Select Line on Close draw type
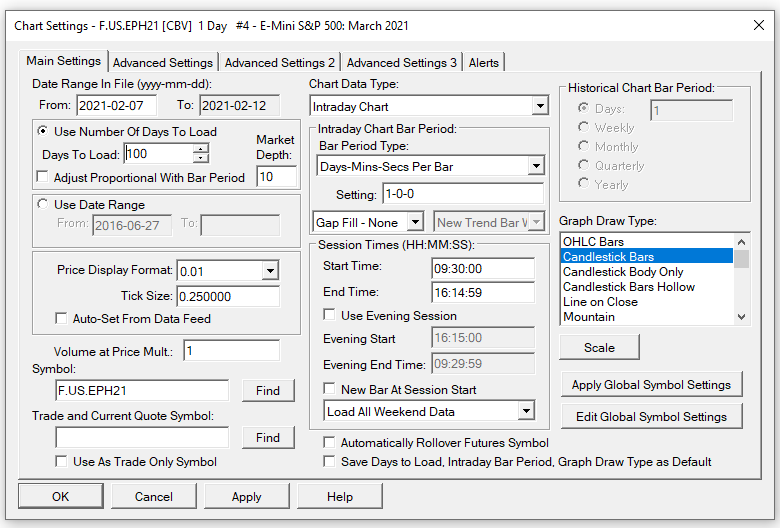This screenshot has width=780, height=528. [x=647, y=302]
